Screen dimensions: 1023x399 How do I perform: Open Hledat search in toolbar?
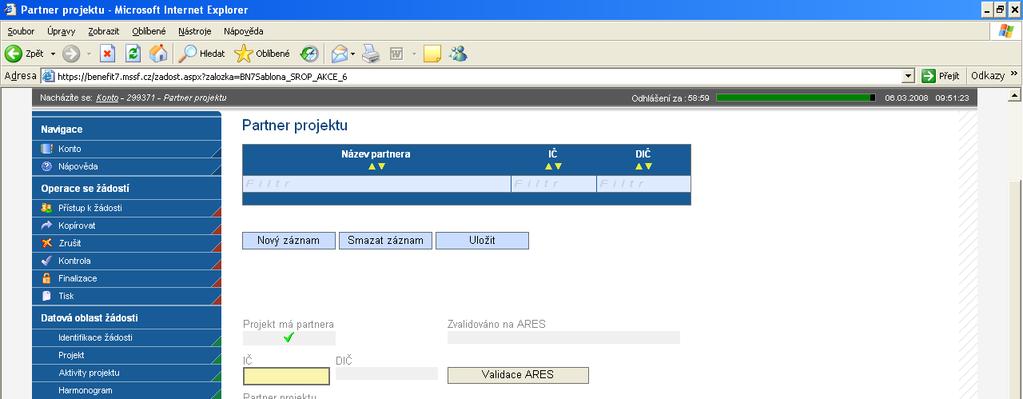tap(203, 53)
